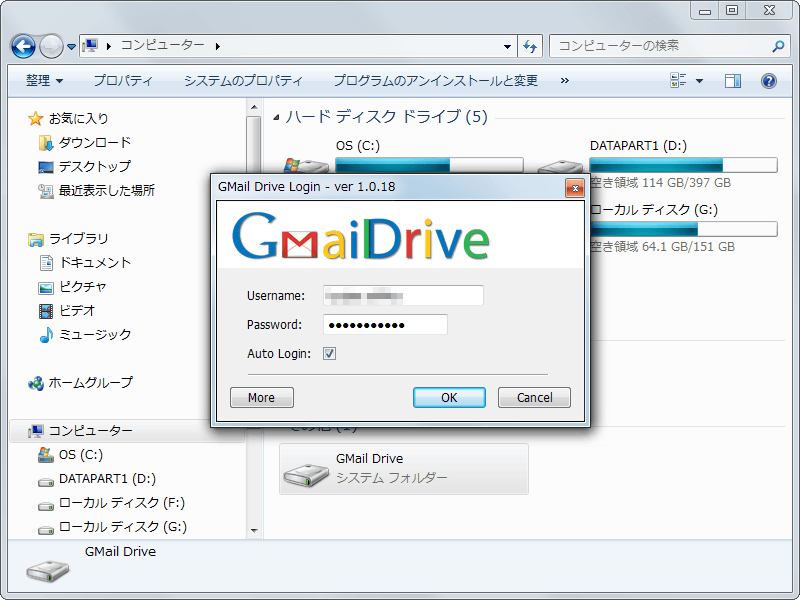Select ホームグループ in the navigation pane

click(90, 382)
